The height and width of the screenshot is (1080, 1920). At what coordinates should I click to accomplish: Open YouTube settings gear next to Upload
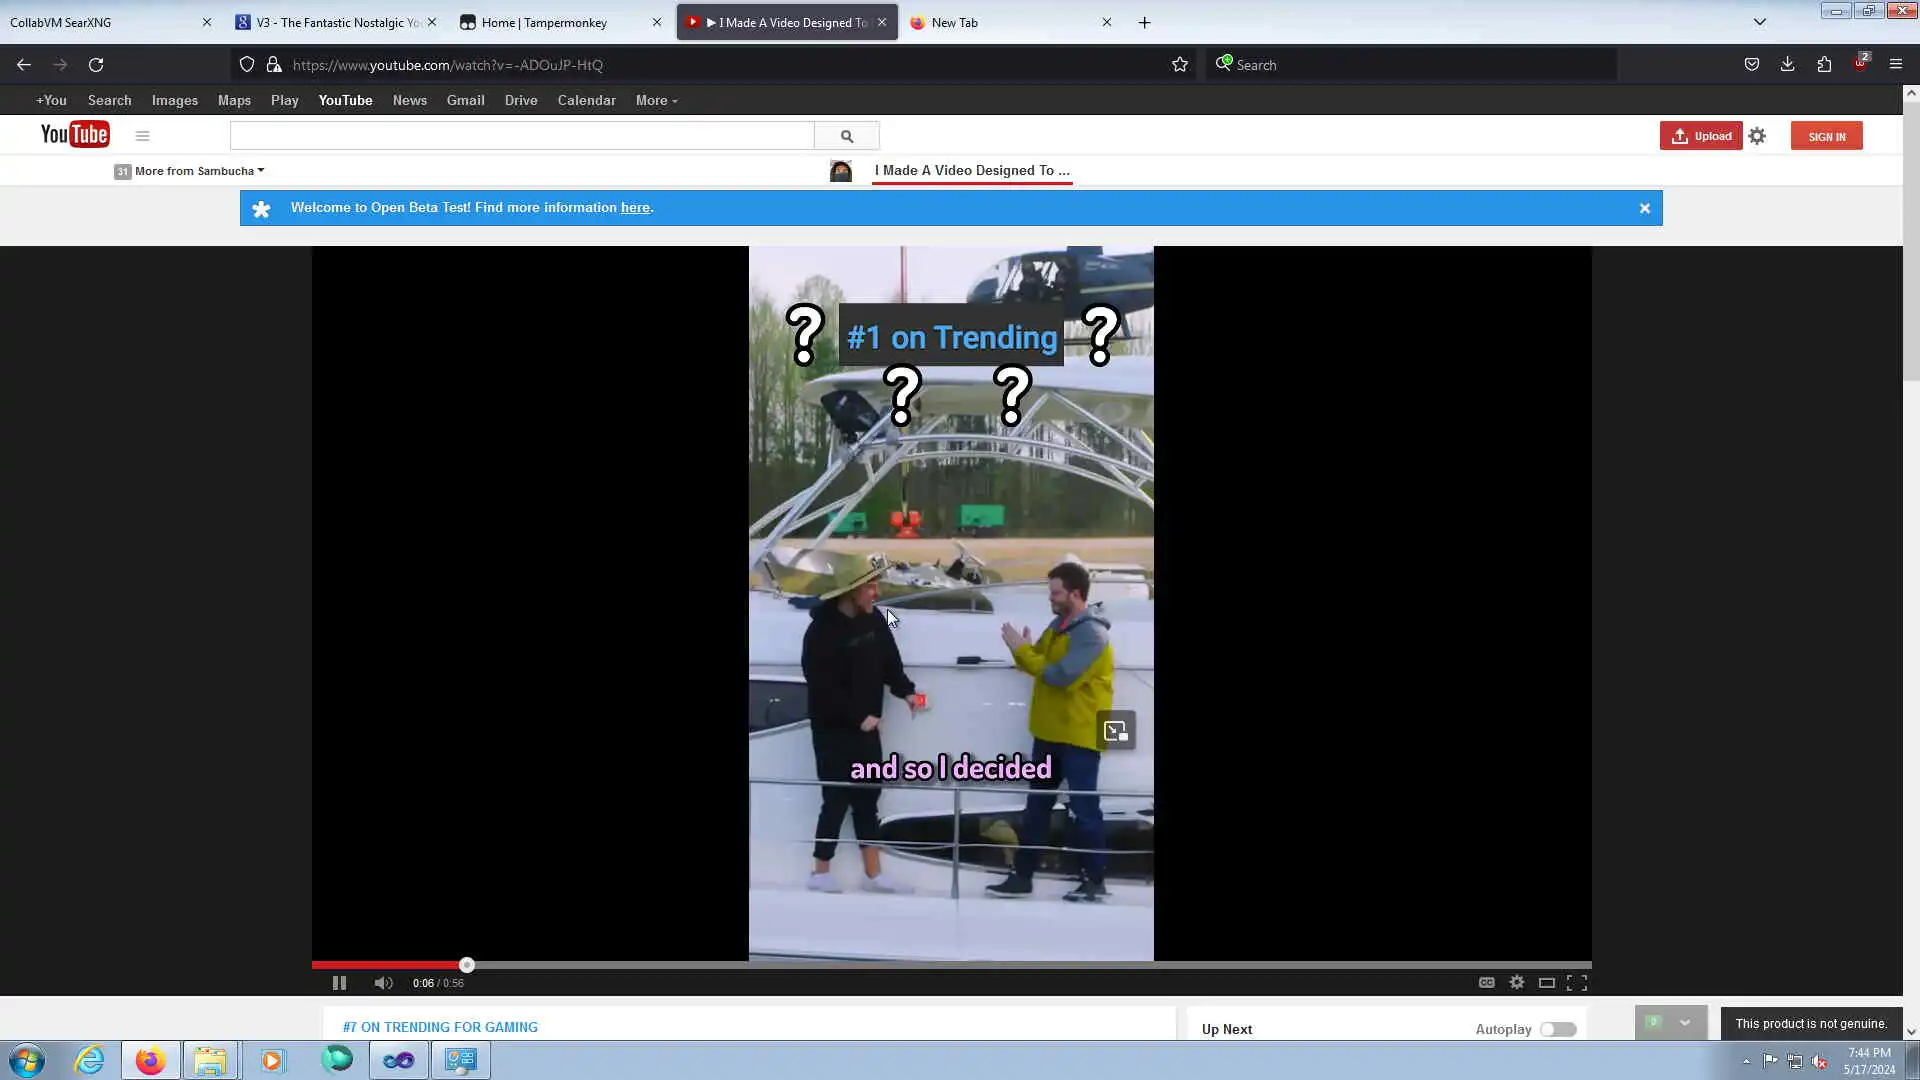pos(1757,136)
